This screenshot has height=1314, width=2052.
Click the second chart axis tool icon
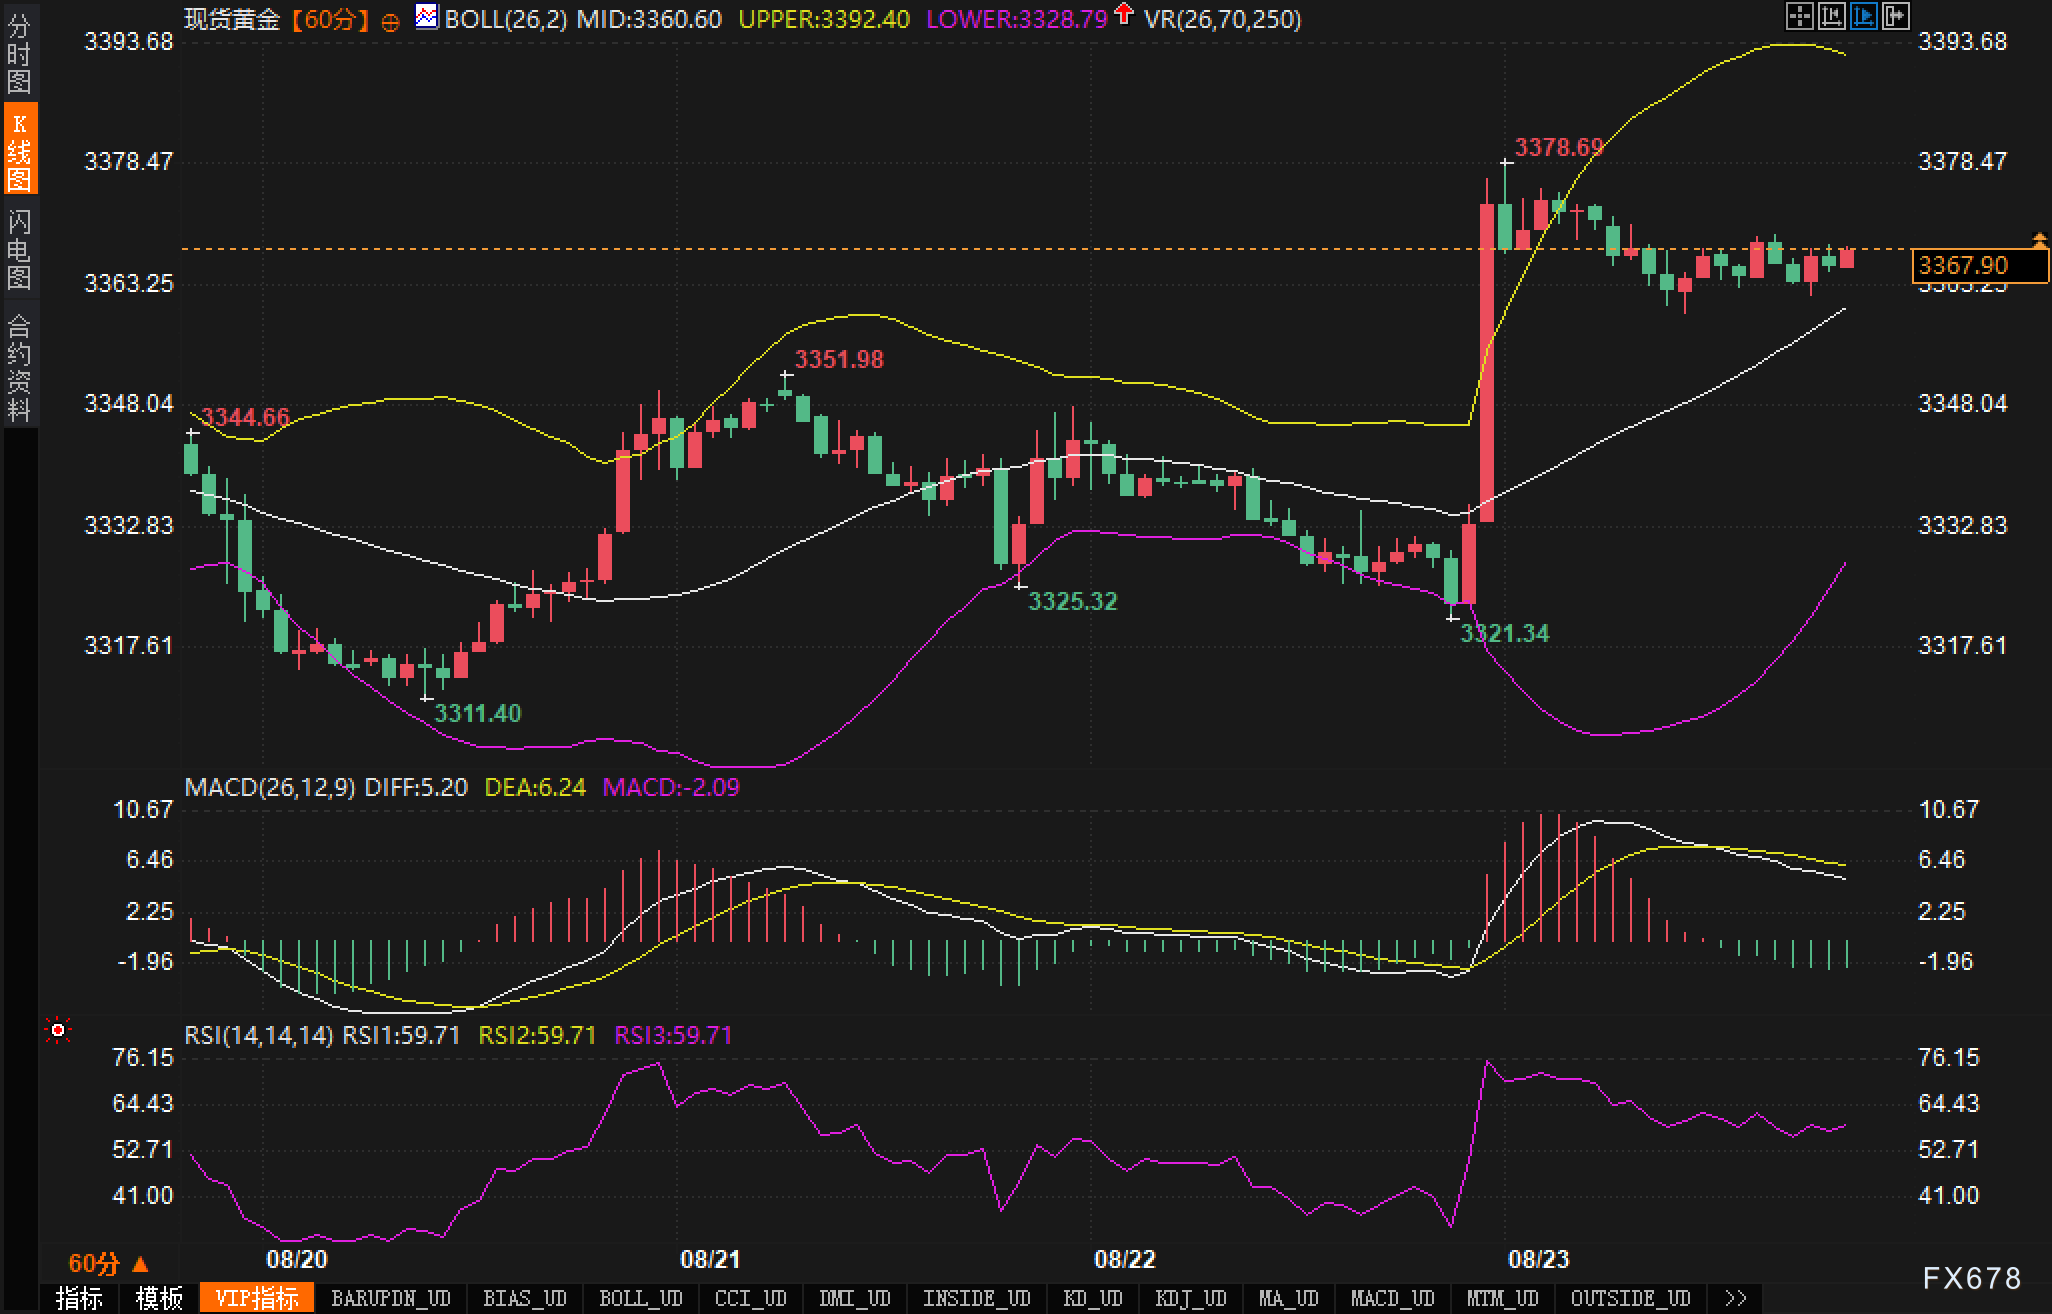1831,16
